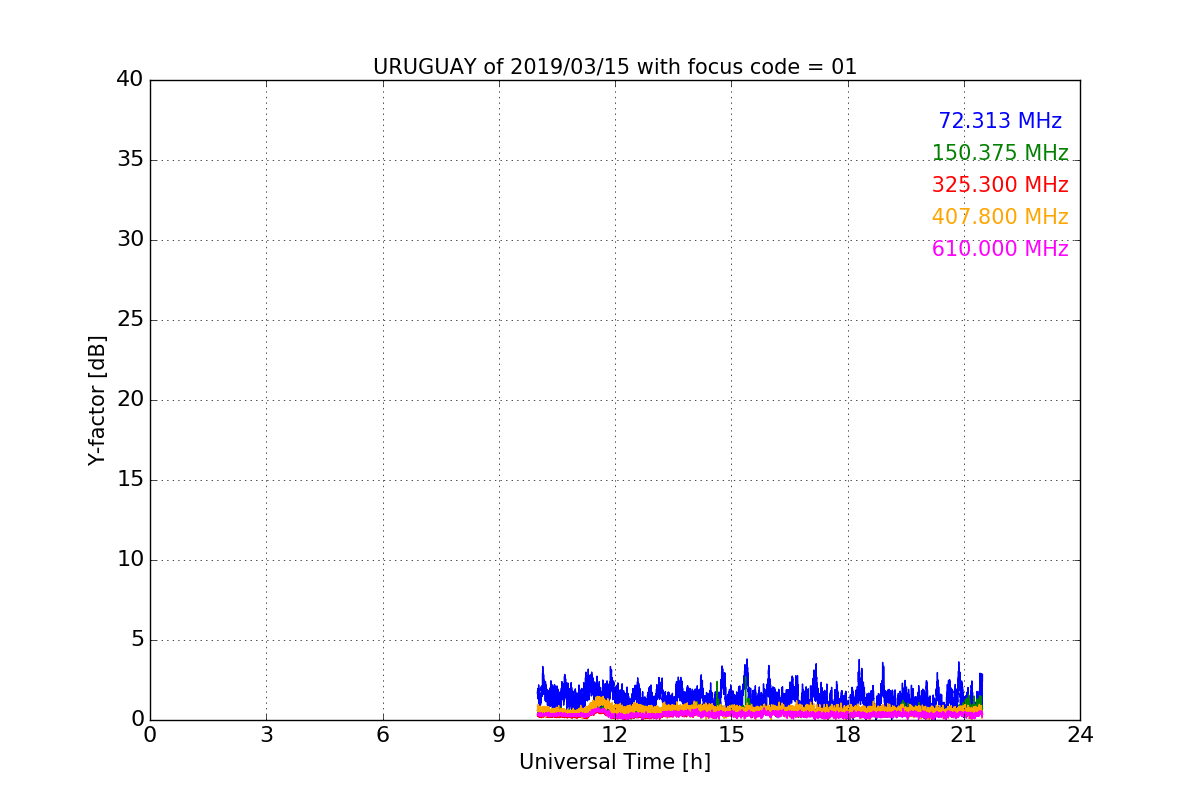Select the 72.313 MHz legend label

pyautogui.click(x=1000, y=121)
